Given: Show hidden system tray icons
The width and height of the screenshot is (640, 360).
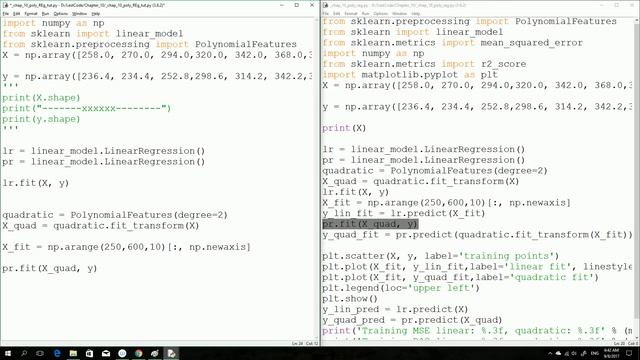Looking at the screenshot, I should 550,353.
